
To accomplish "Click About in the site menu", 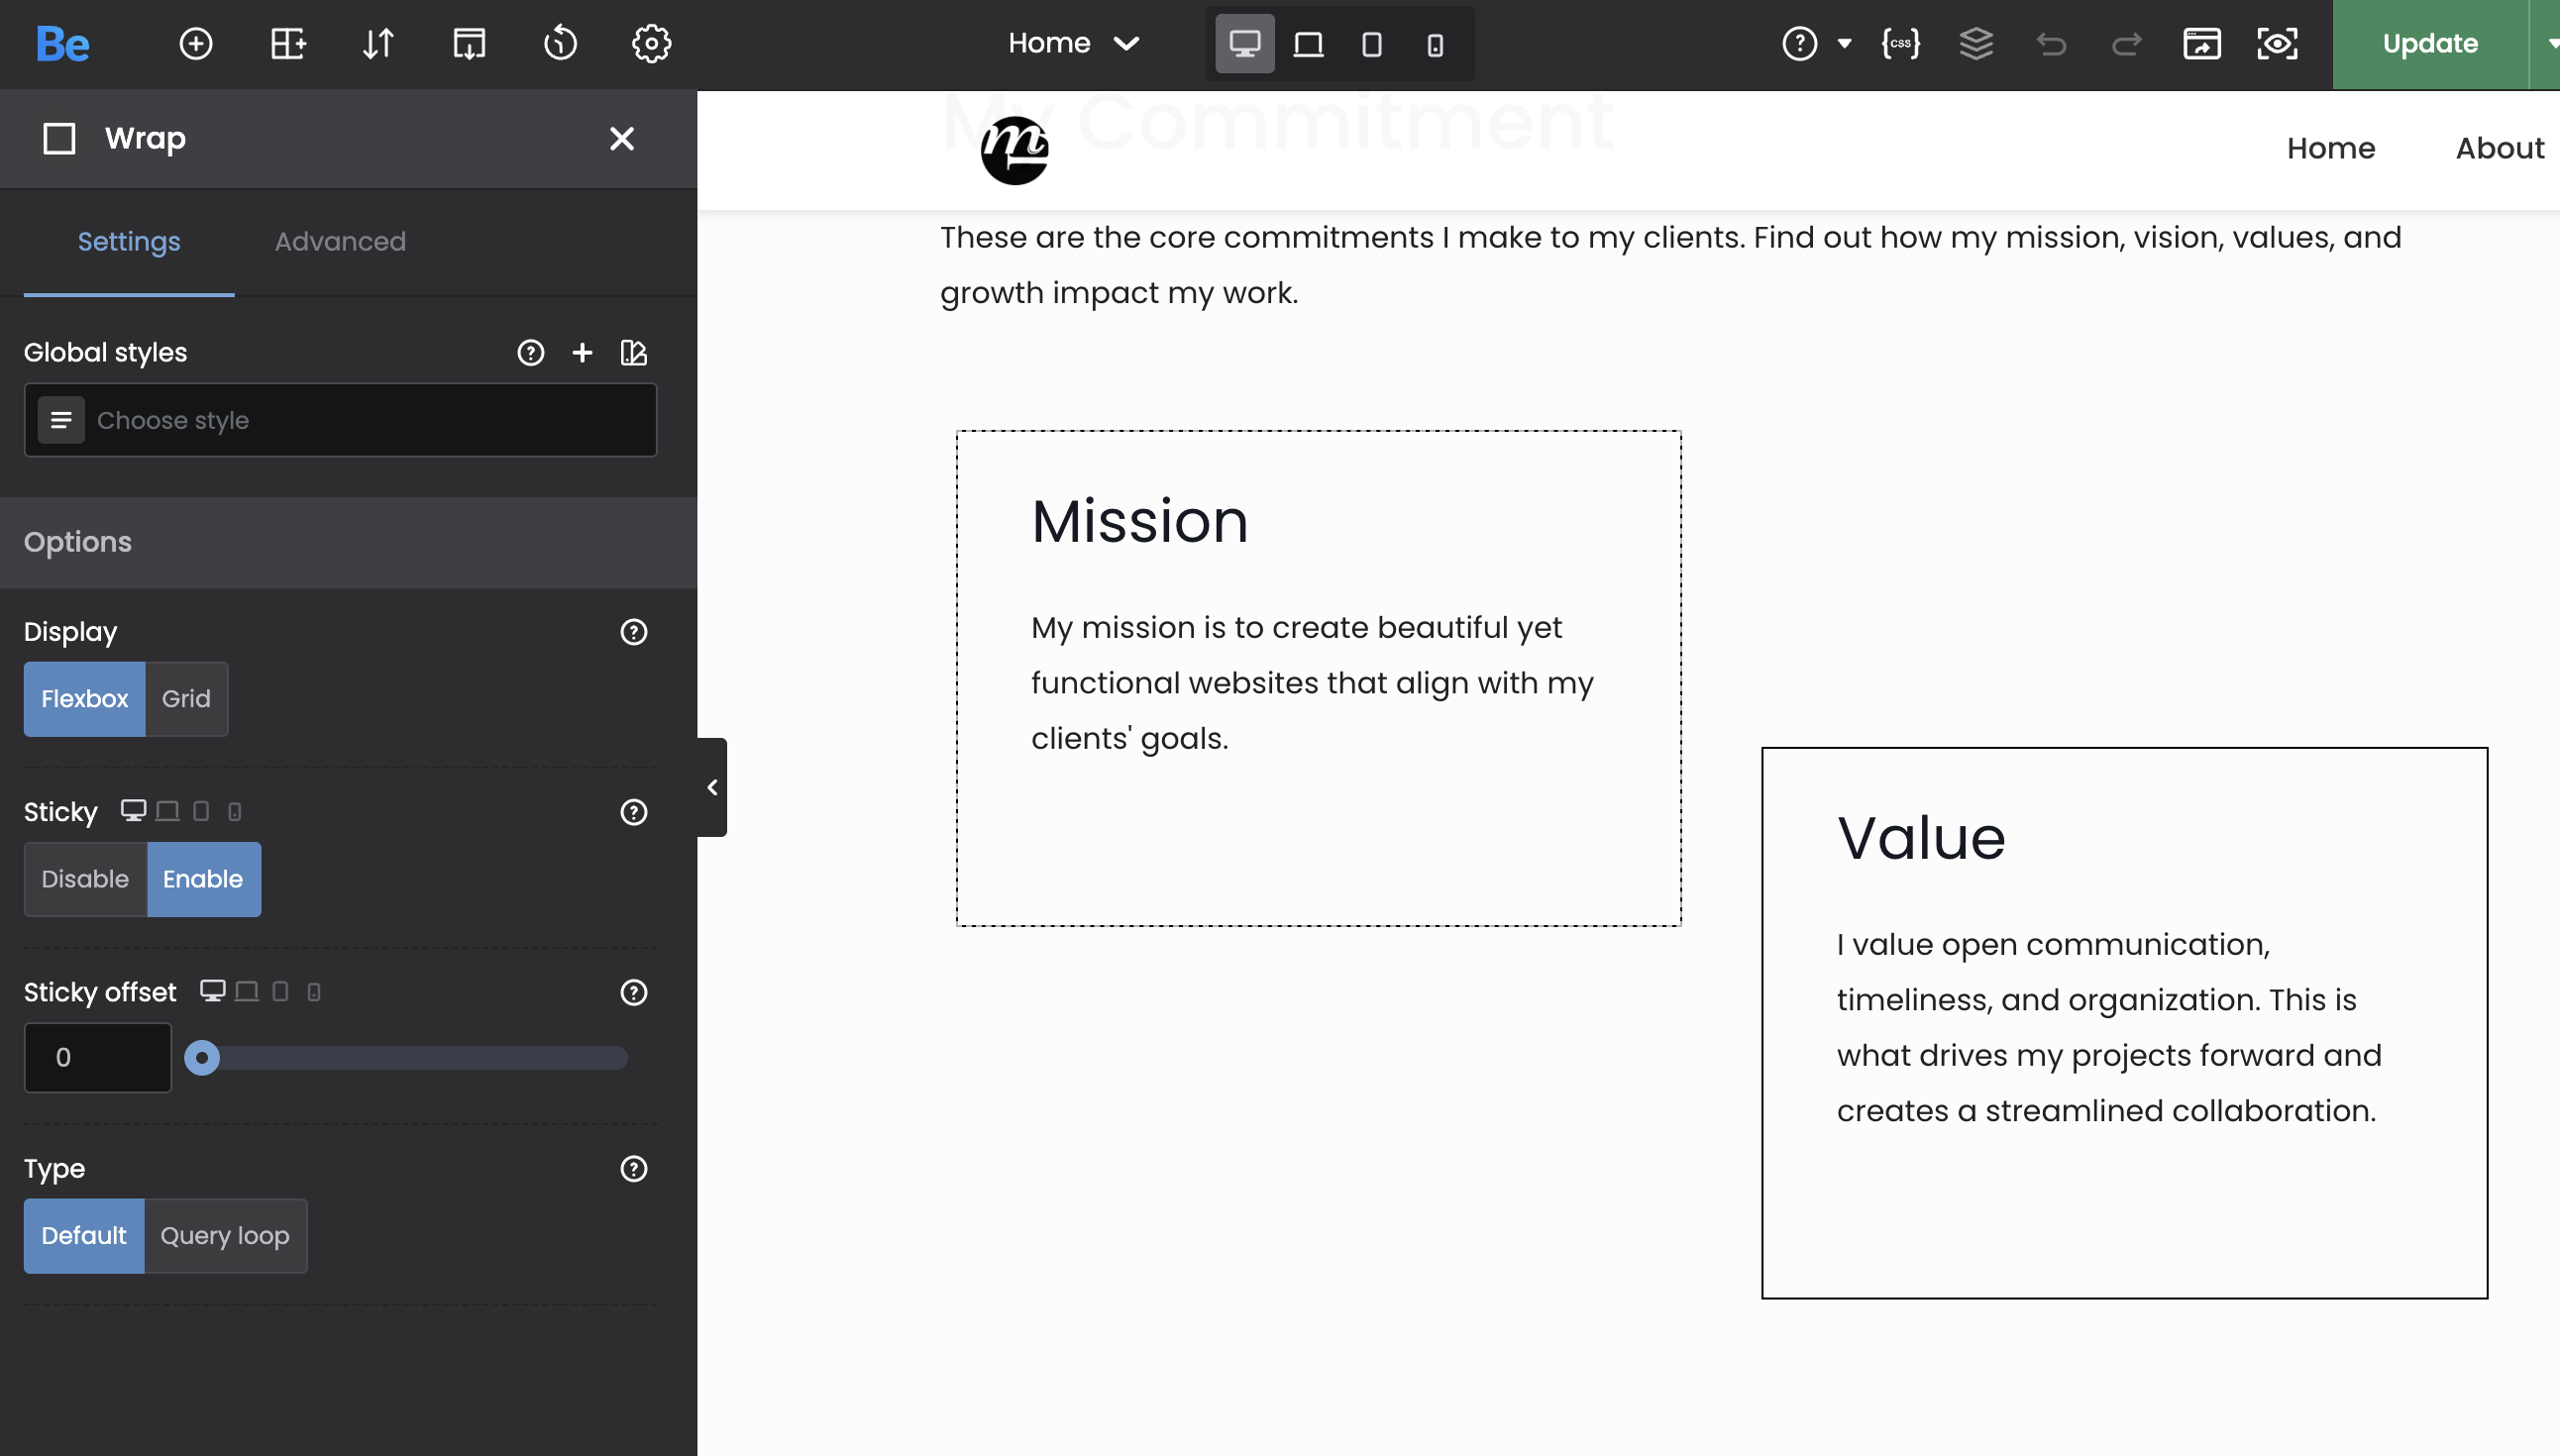I will 2499,148.
